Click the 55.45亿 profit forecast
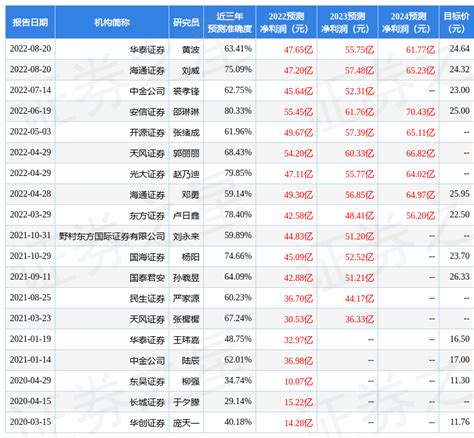474x438 pixels. coord(298,112)
